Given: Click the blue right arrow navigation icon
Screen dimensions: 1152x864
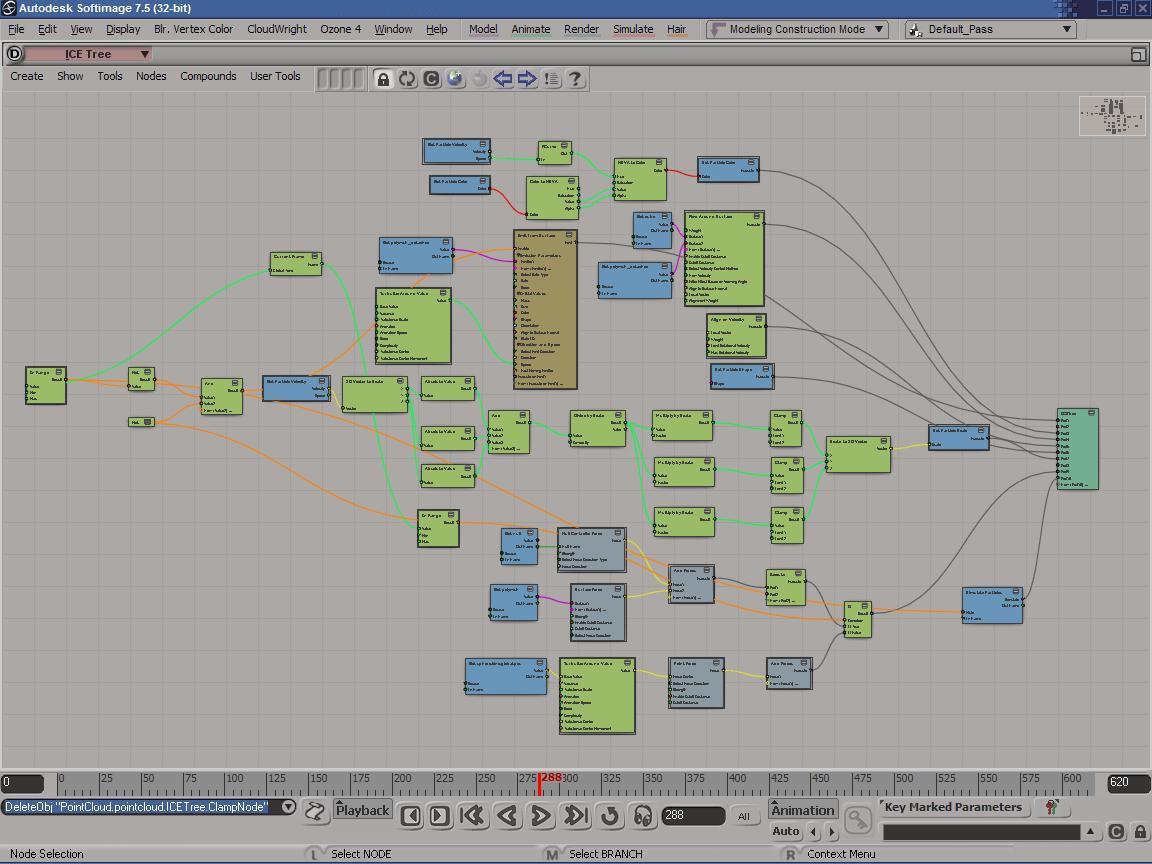Looking at the screenshot, I should click(x=527, y=79).
